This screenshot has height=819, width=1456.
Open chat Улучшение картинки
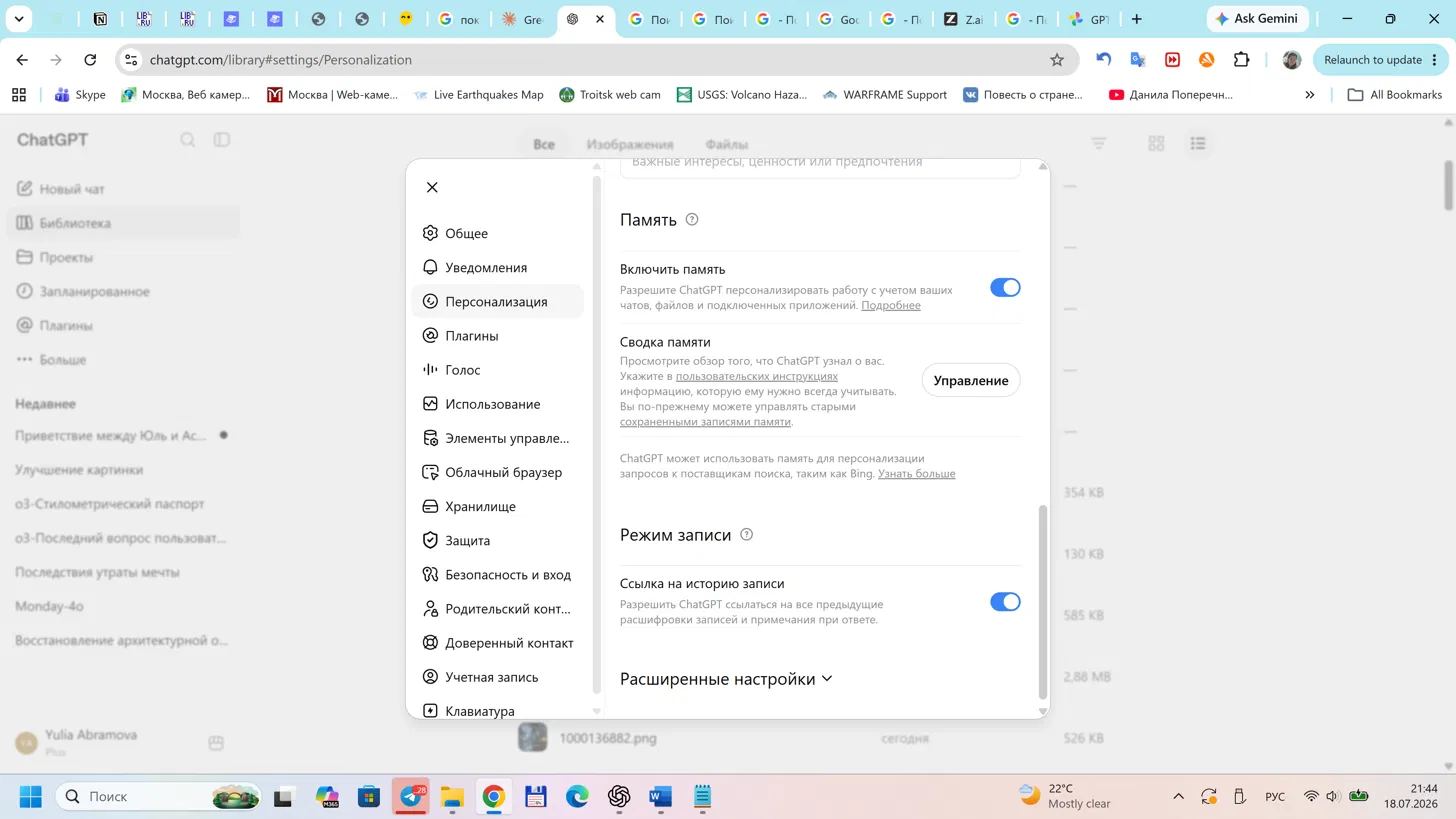pyautogui.click(x=123, y=470)
